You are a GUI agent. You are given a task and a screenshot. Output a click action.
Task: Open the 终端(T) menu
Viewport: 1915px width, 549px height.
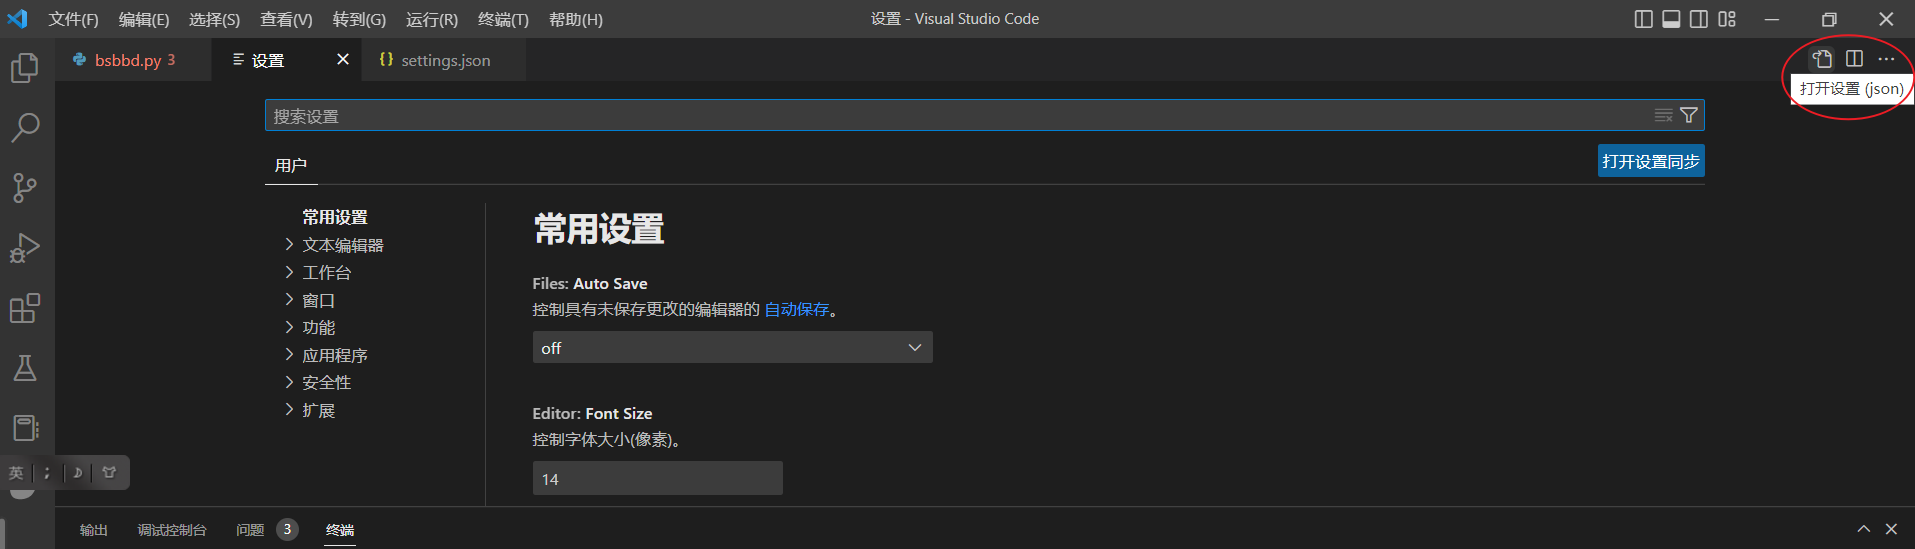[x=504, y=19]
